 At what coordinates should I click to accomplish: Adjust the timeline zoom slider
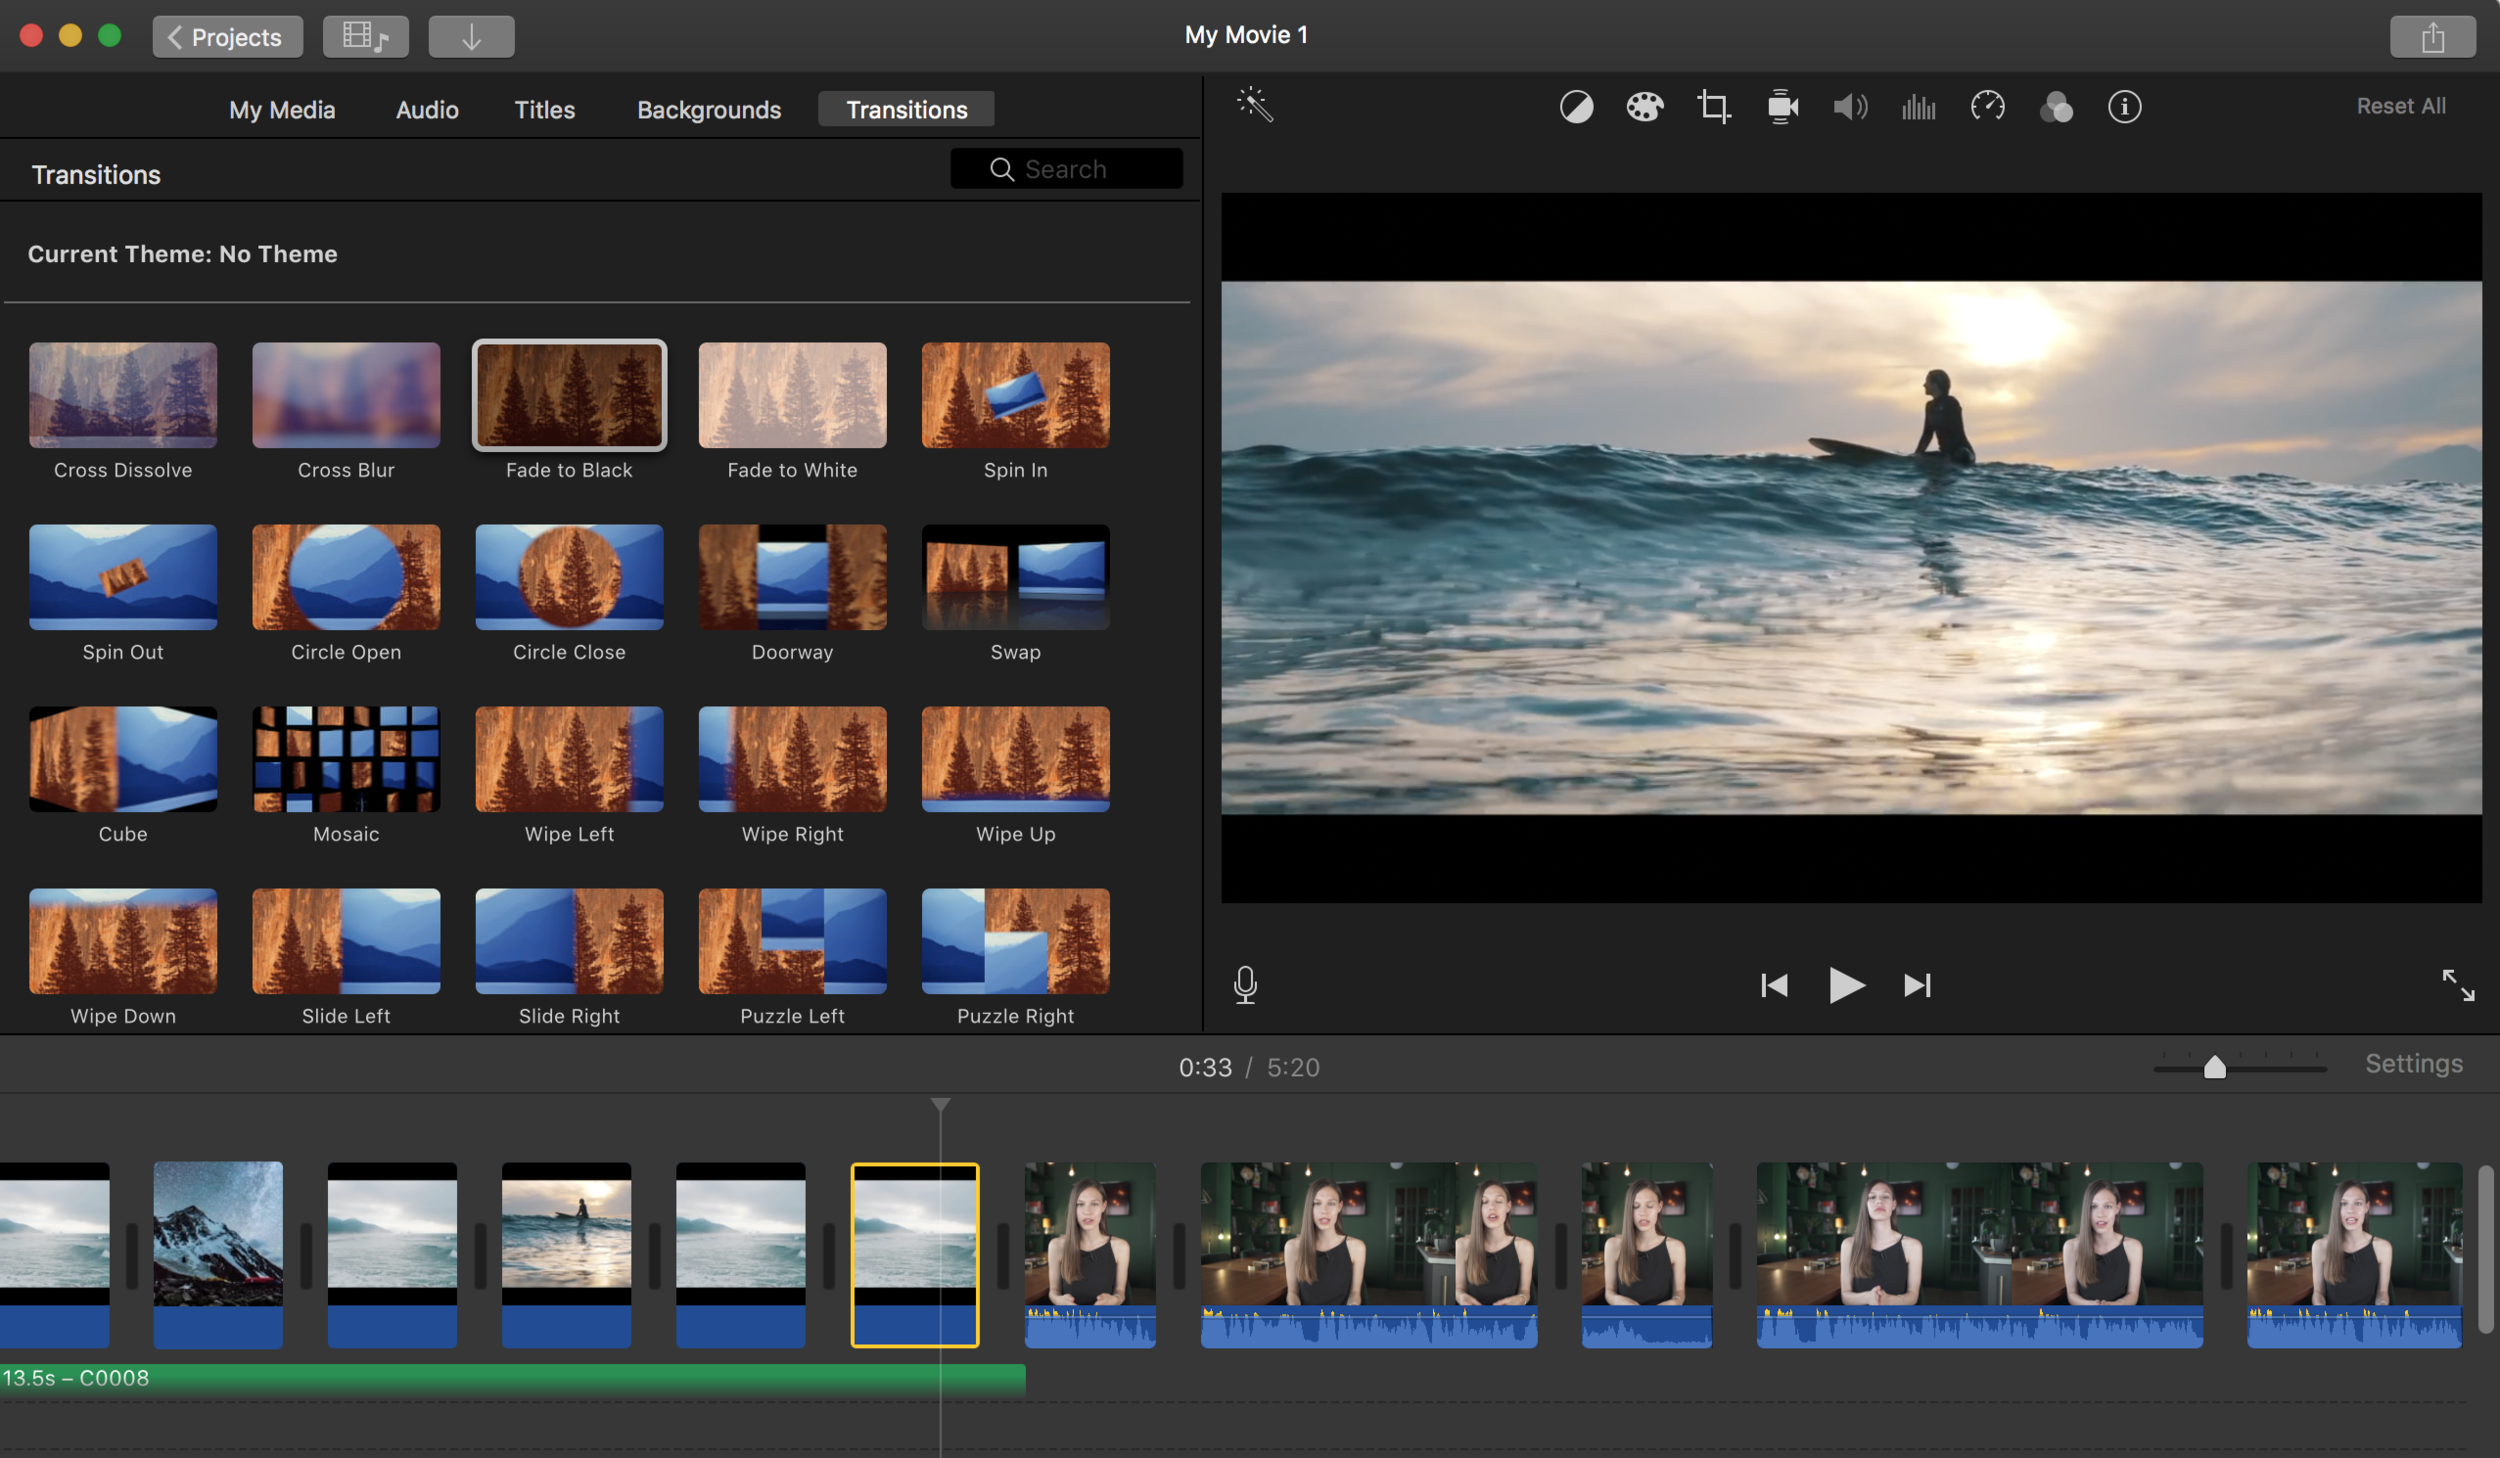(x=2214, y=1068)
